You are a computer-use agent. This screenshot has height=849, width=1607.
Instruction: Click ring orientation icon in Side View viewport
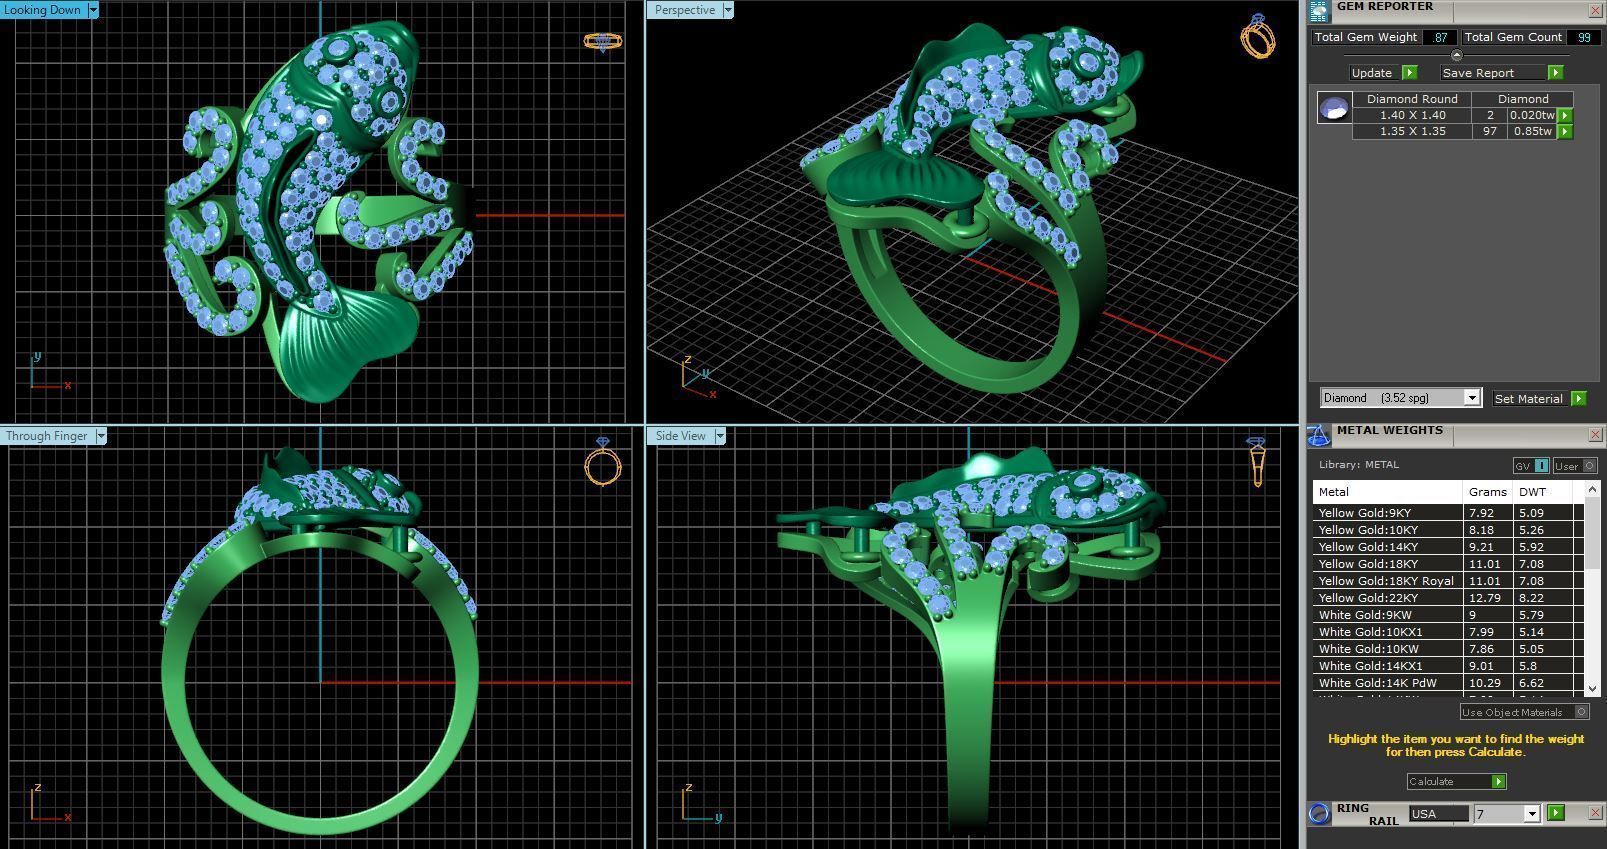1257,461
